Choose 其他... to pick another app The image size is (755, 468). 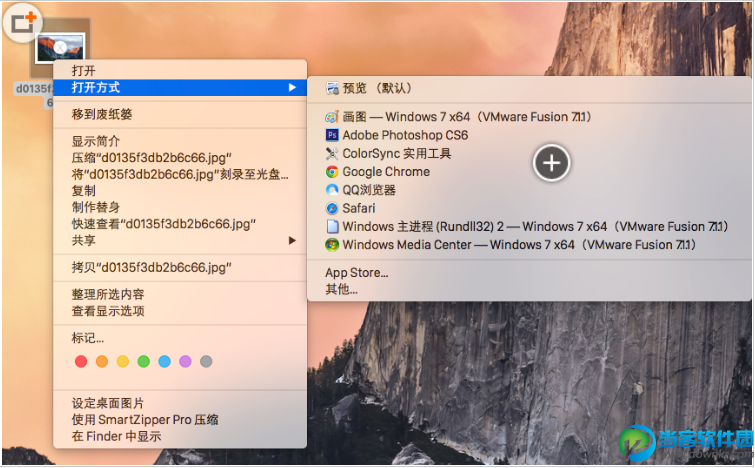[x=529, y=289]
